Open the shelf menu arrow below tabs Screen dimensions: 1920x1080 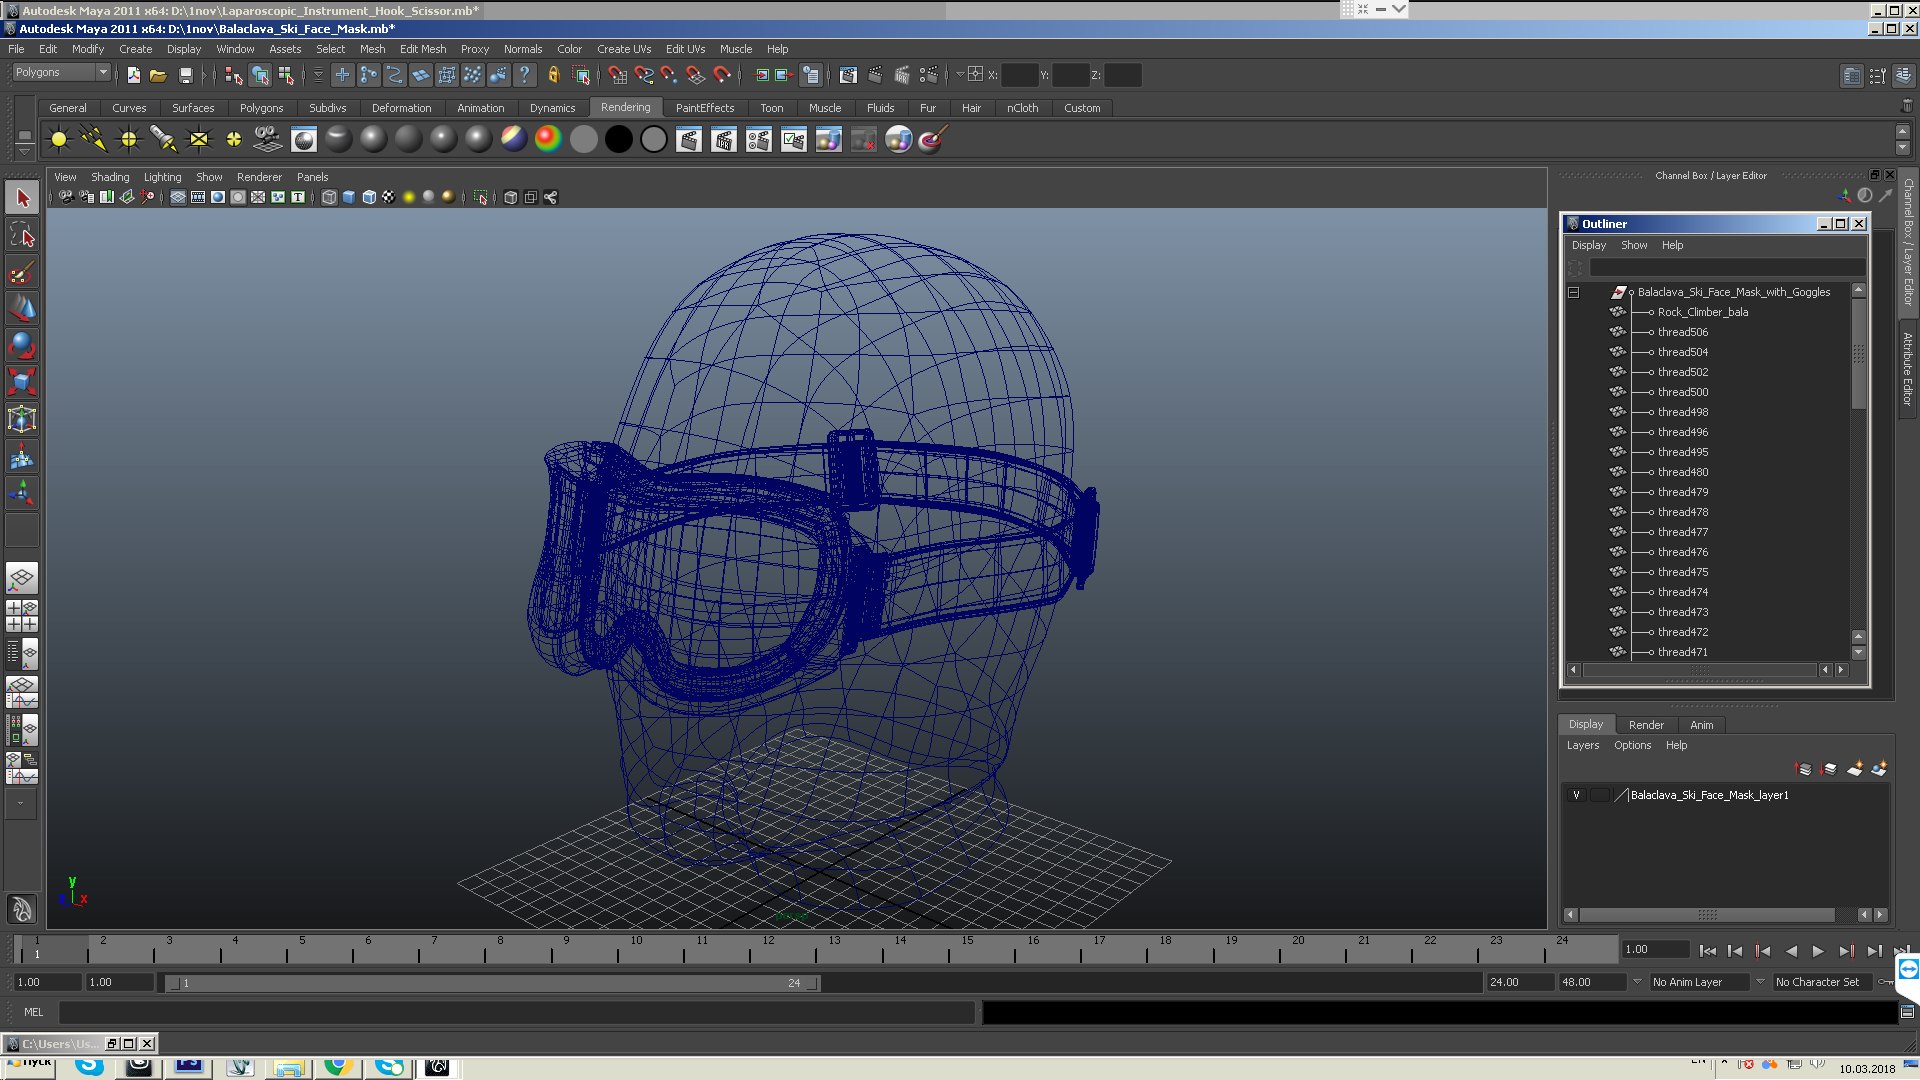pos(24,151)
